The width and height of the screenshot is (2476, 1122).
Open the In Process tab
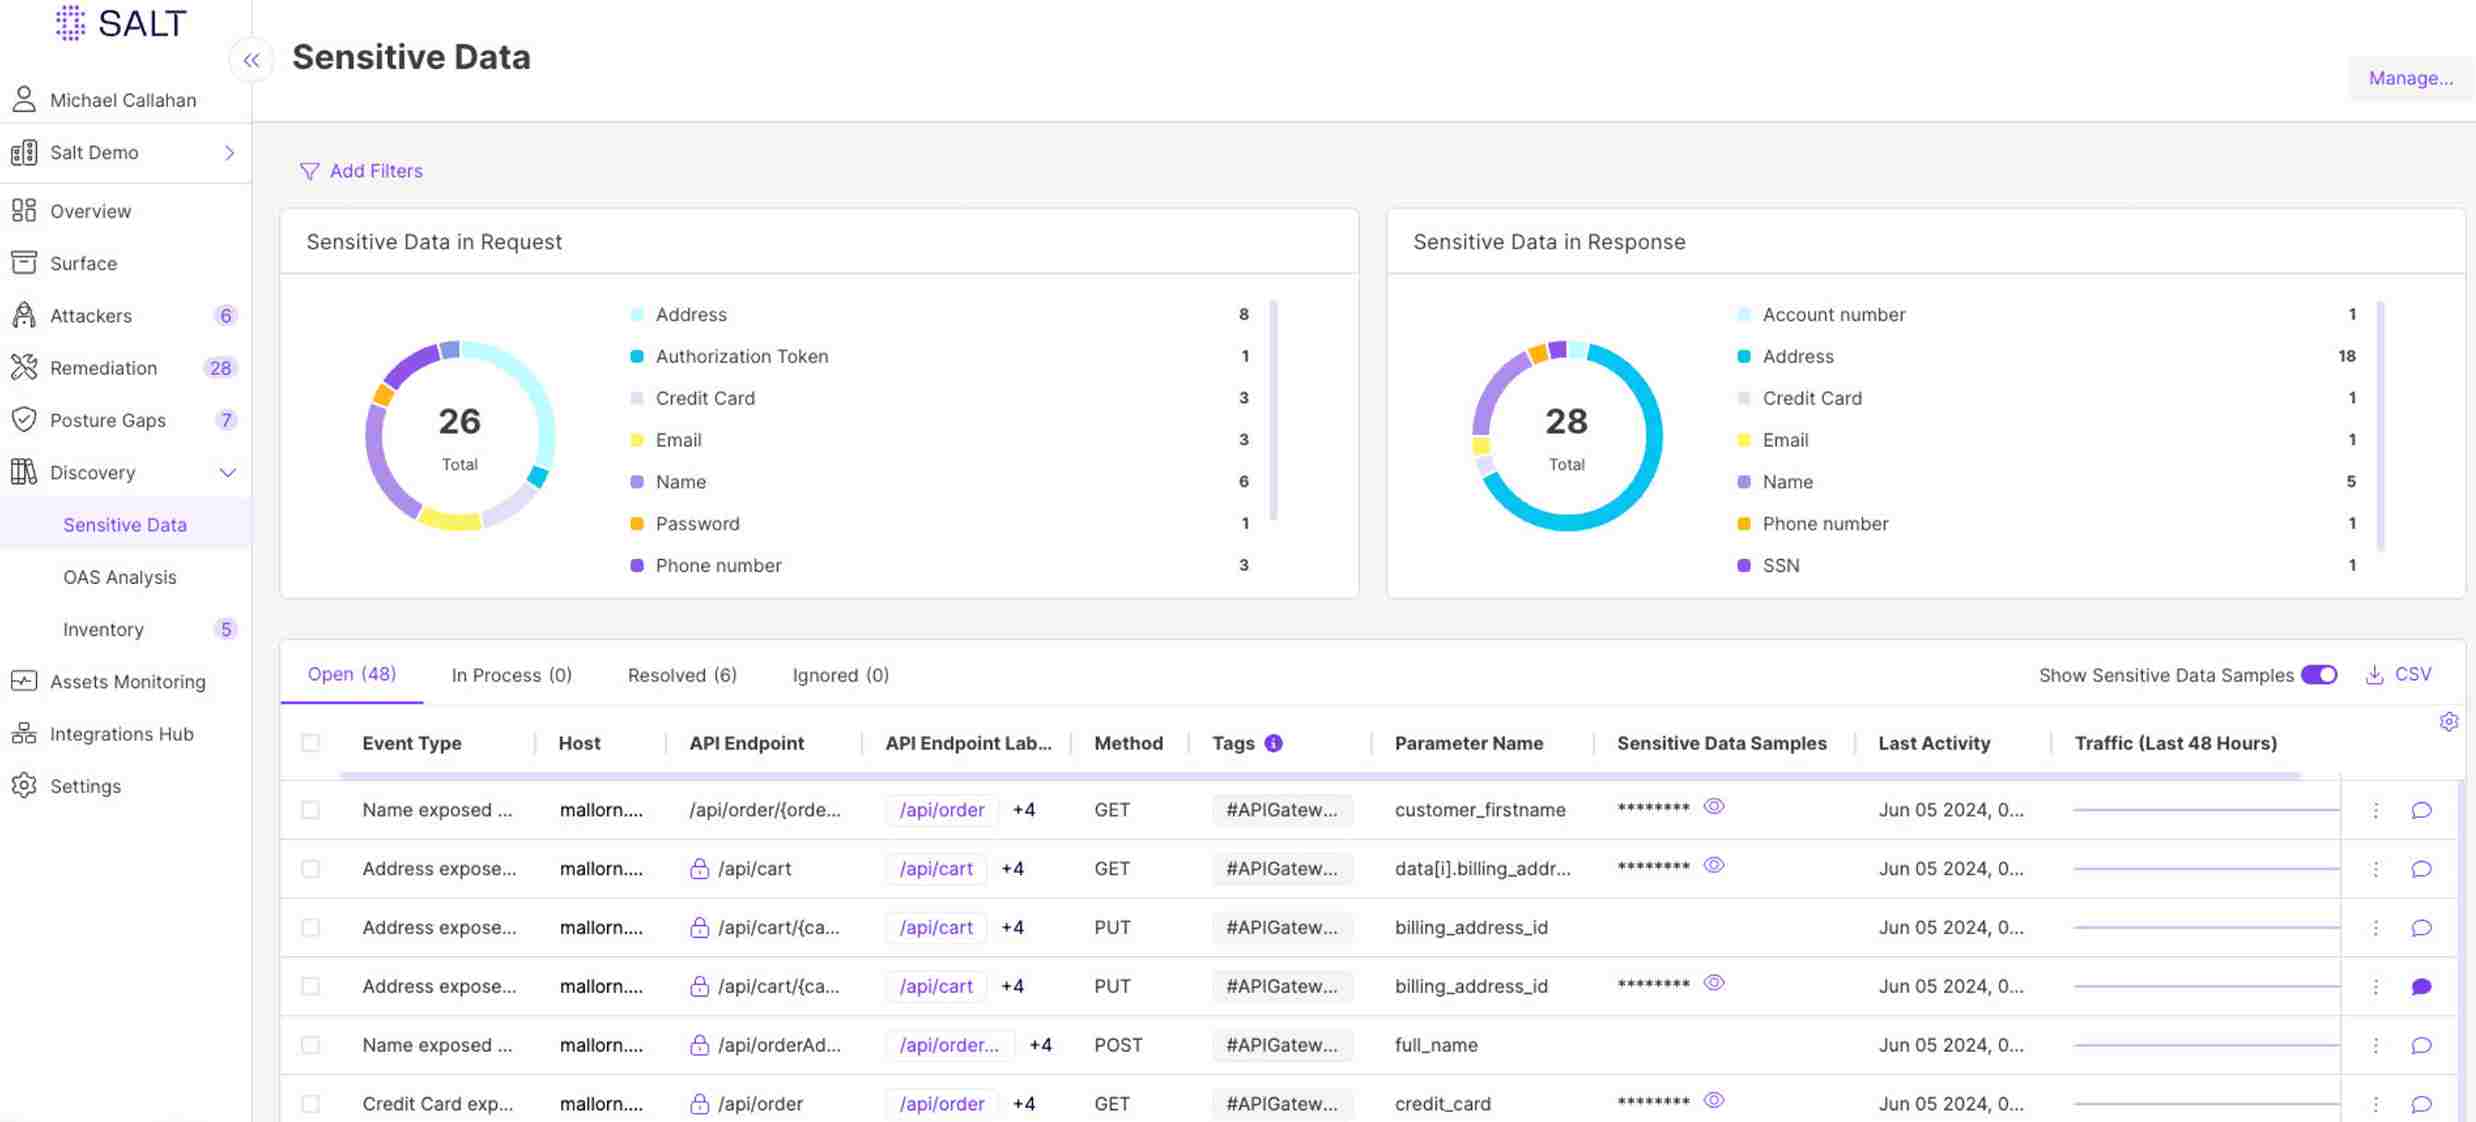pyautogui.click(x=511, y=675)
